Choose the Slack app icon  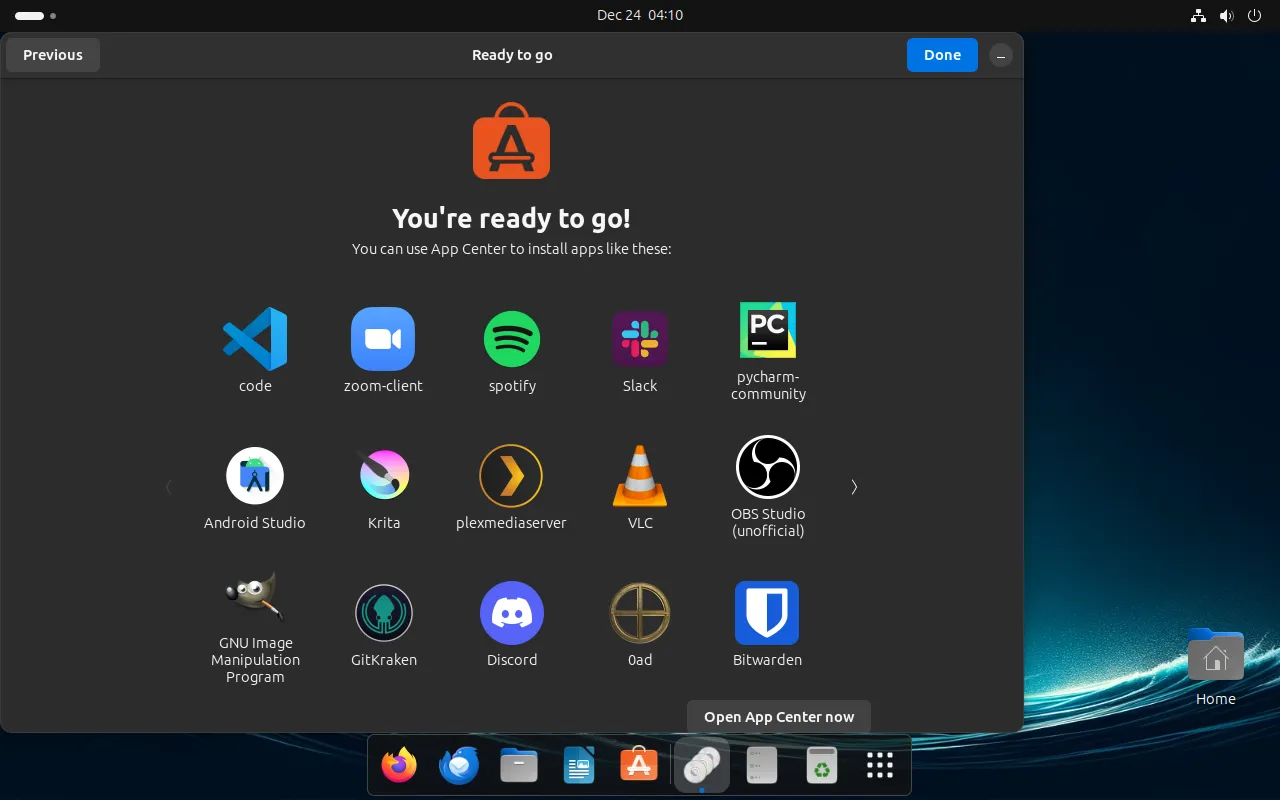(640, 339)
